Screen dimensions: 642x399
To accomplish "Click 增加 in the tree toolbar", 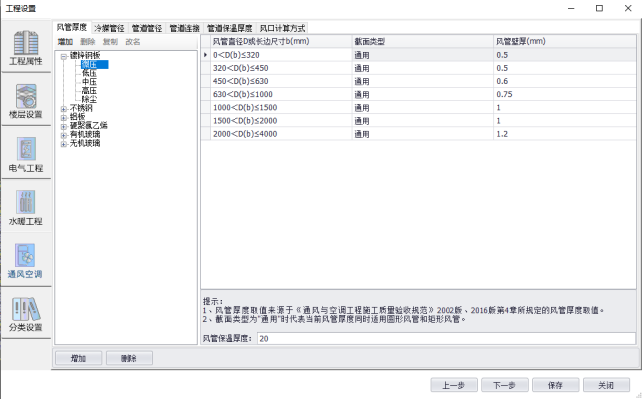I will [x=65, y=42].
